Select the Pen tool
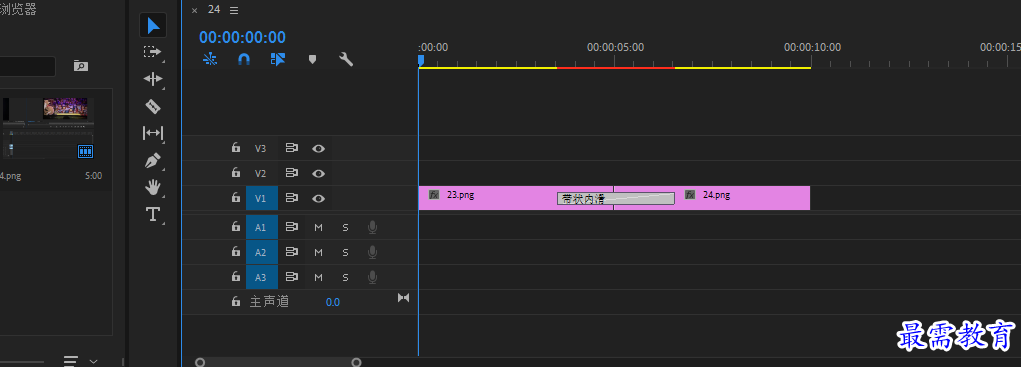The image size is (1021, 367). (x=152, y=160)
